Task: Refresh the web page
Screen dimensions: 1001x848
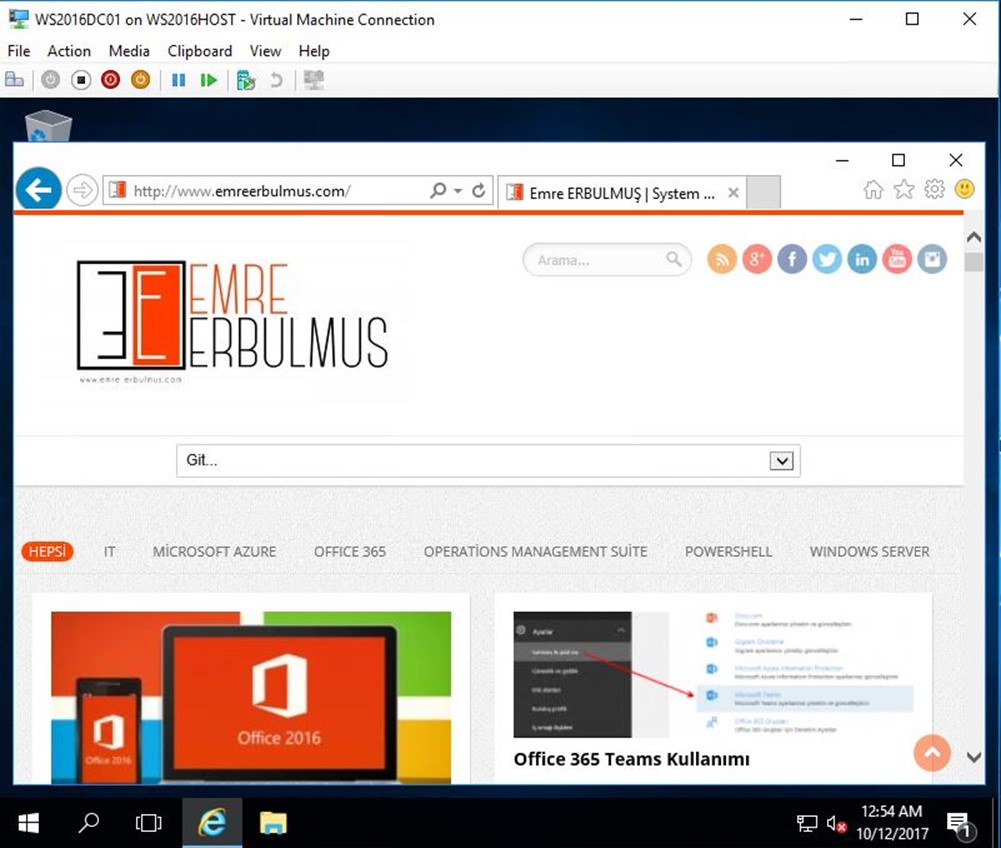Action: [x=479, y=190]
